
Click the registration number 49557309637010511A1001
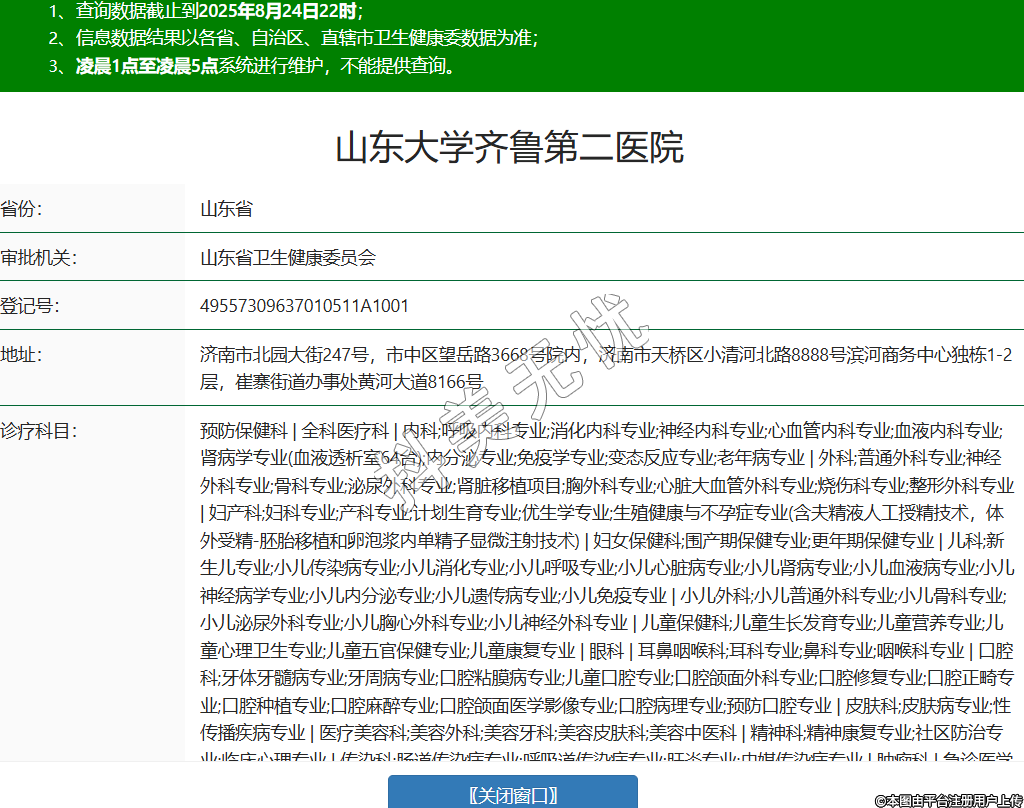pos(304,305)
